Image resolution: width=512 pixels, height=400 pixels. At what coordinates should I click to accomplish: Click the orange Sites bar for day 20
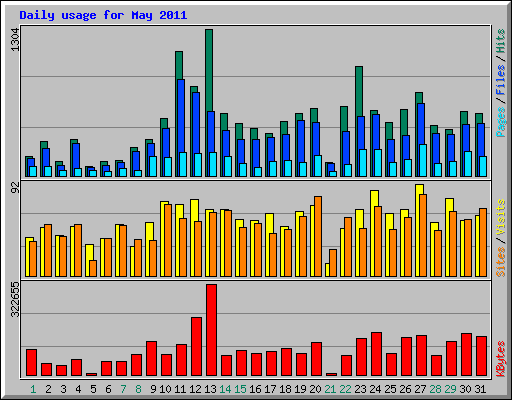coord(318,236)
